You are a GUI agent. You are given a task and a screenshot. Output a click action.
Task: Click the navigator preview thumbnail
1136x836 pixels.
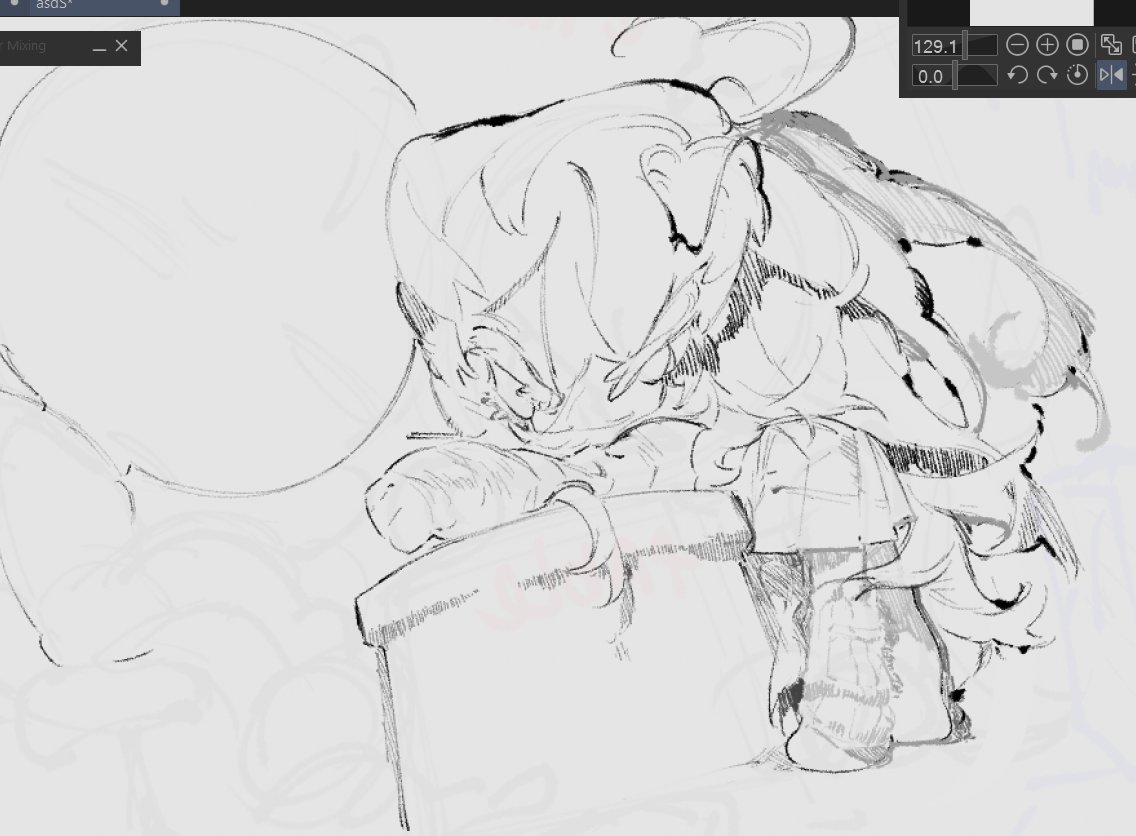(x=1032, y=12)
